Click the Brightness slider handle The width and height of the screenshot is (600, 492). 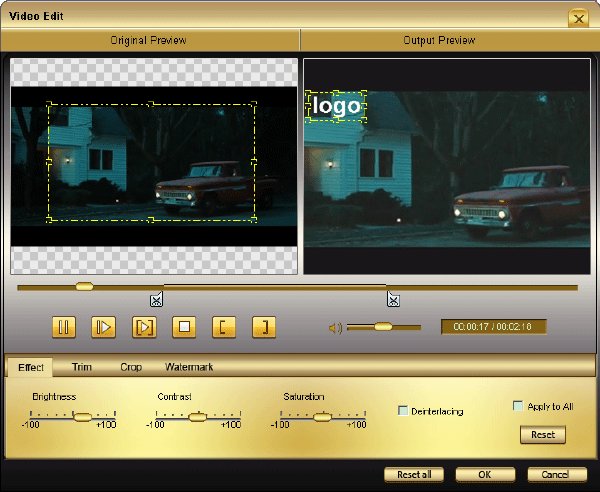click(82, 417)
